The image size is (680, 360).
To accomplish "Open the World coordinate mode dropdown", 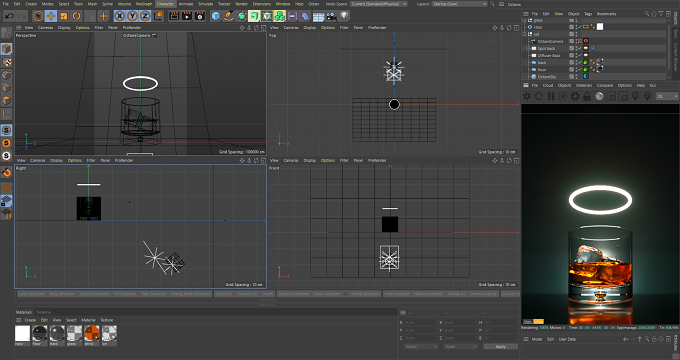I will point(421,347).
